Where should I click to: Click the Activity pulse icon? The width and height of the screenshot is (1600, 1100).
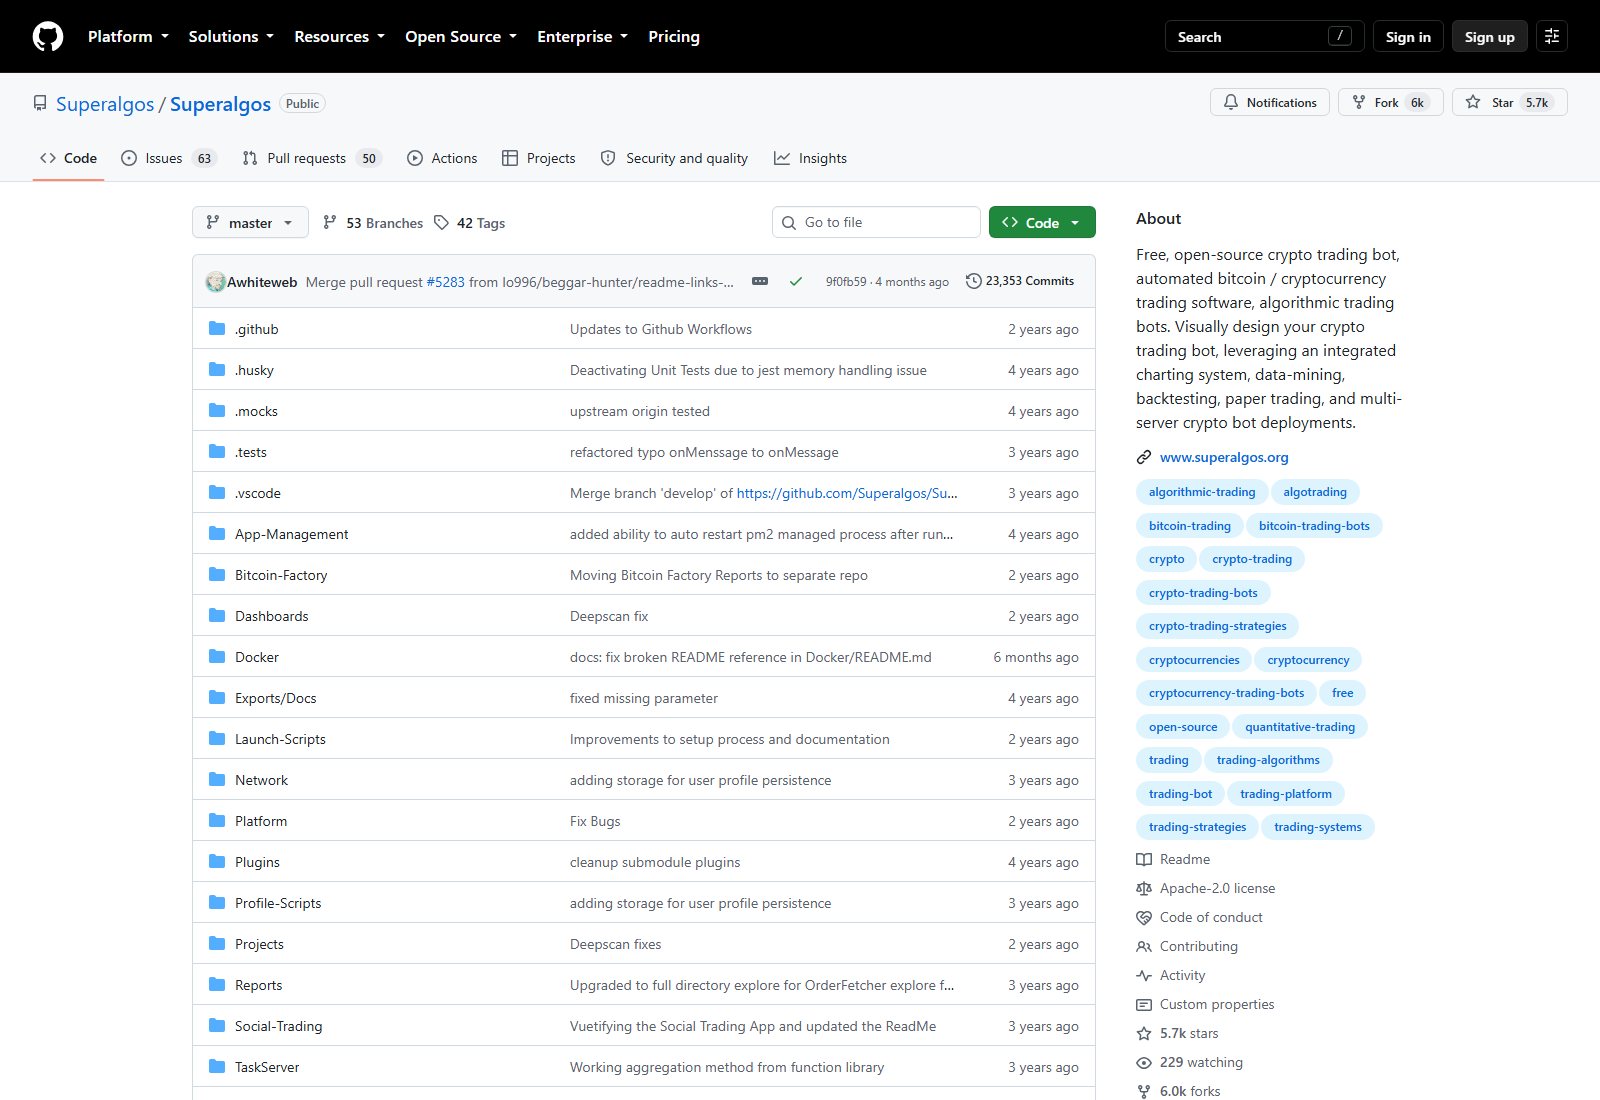coord(1144,975)
